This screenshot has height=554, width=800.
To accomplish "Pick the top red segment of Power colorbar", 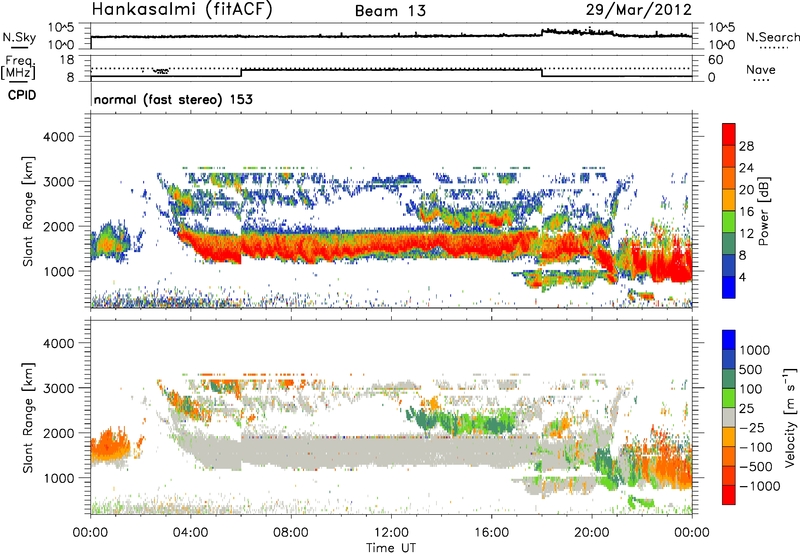I will tap(729, 134).
